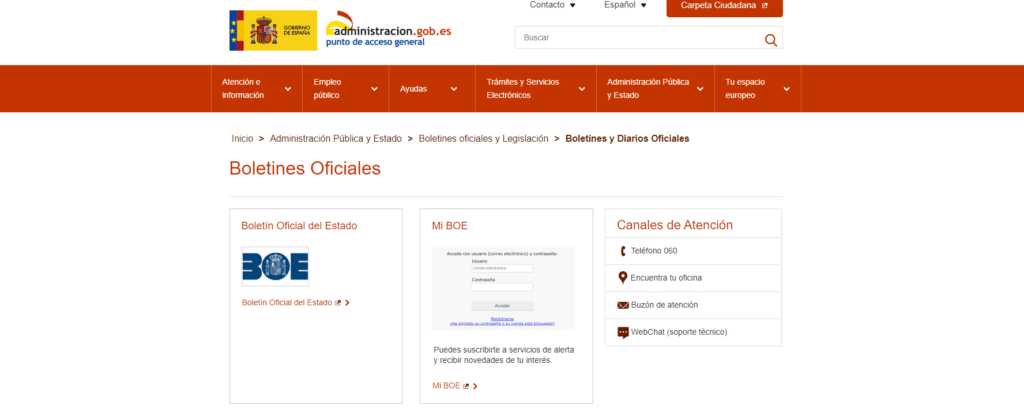Click text 'Puedes suscribirte a servicios de alerta'
This screenshot has height=409, width=1024.
(504, 350)
